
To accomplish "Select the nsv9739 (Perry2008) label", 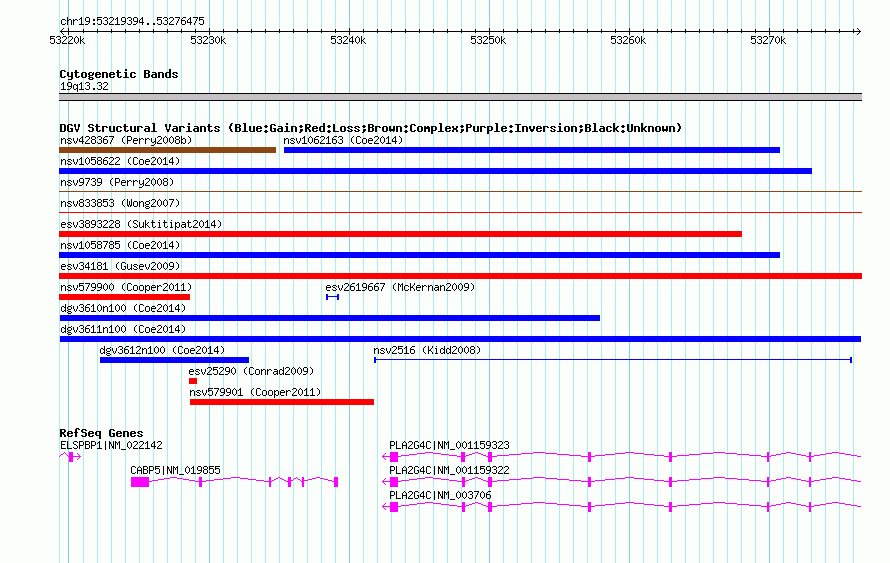I will (117, 182).
